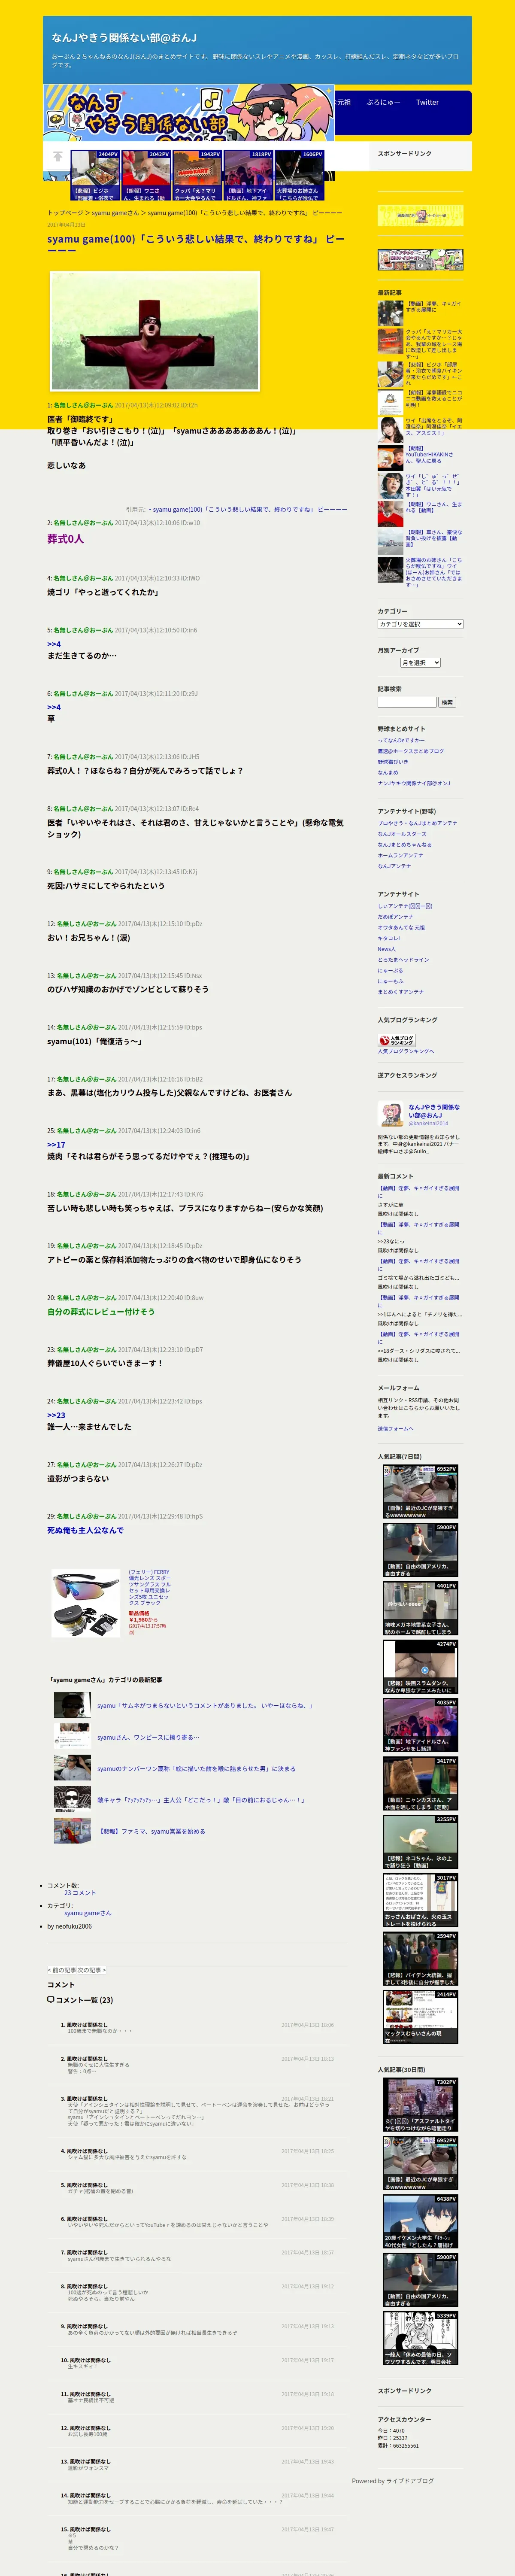
Task: Click the 記事検索 text input field
Action: 407,702
